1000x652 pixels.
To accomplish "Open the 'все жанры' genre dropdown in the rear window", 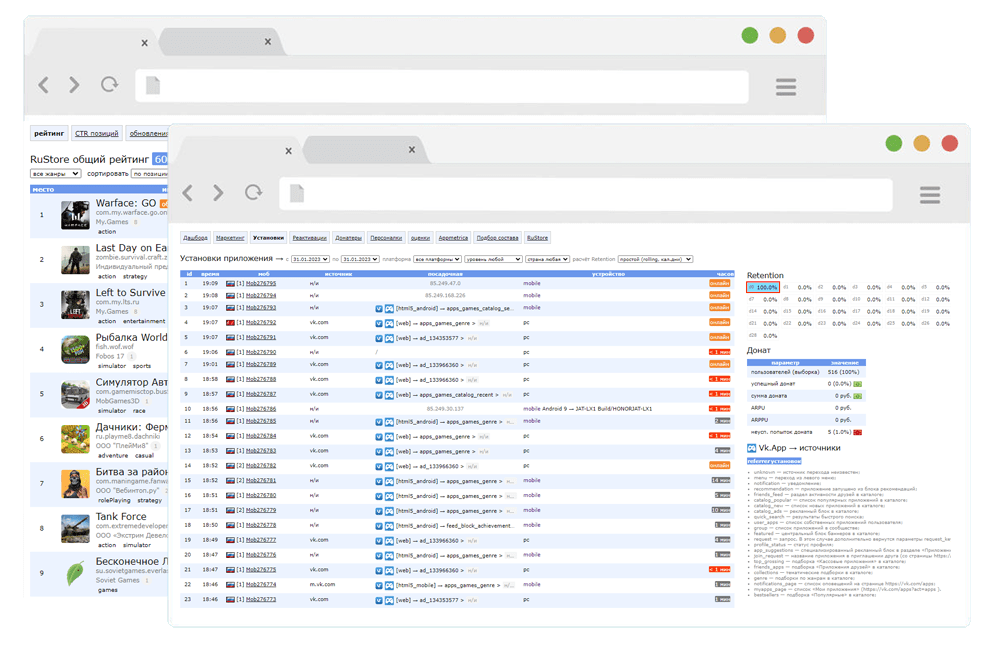I will [x=55, y=174].
